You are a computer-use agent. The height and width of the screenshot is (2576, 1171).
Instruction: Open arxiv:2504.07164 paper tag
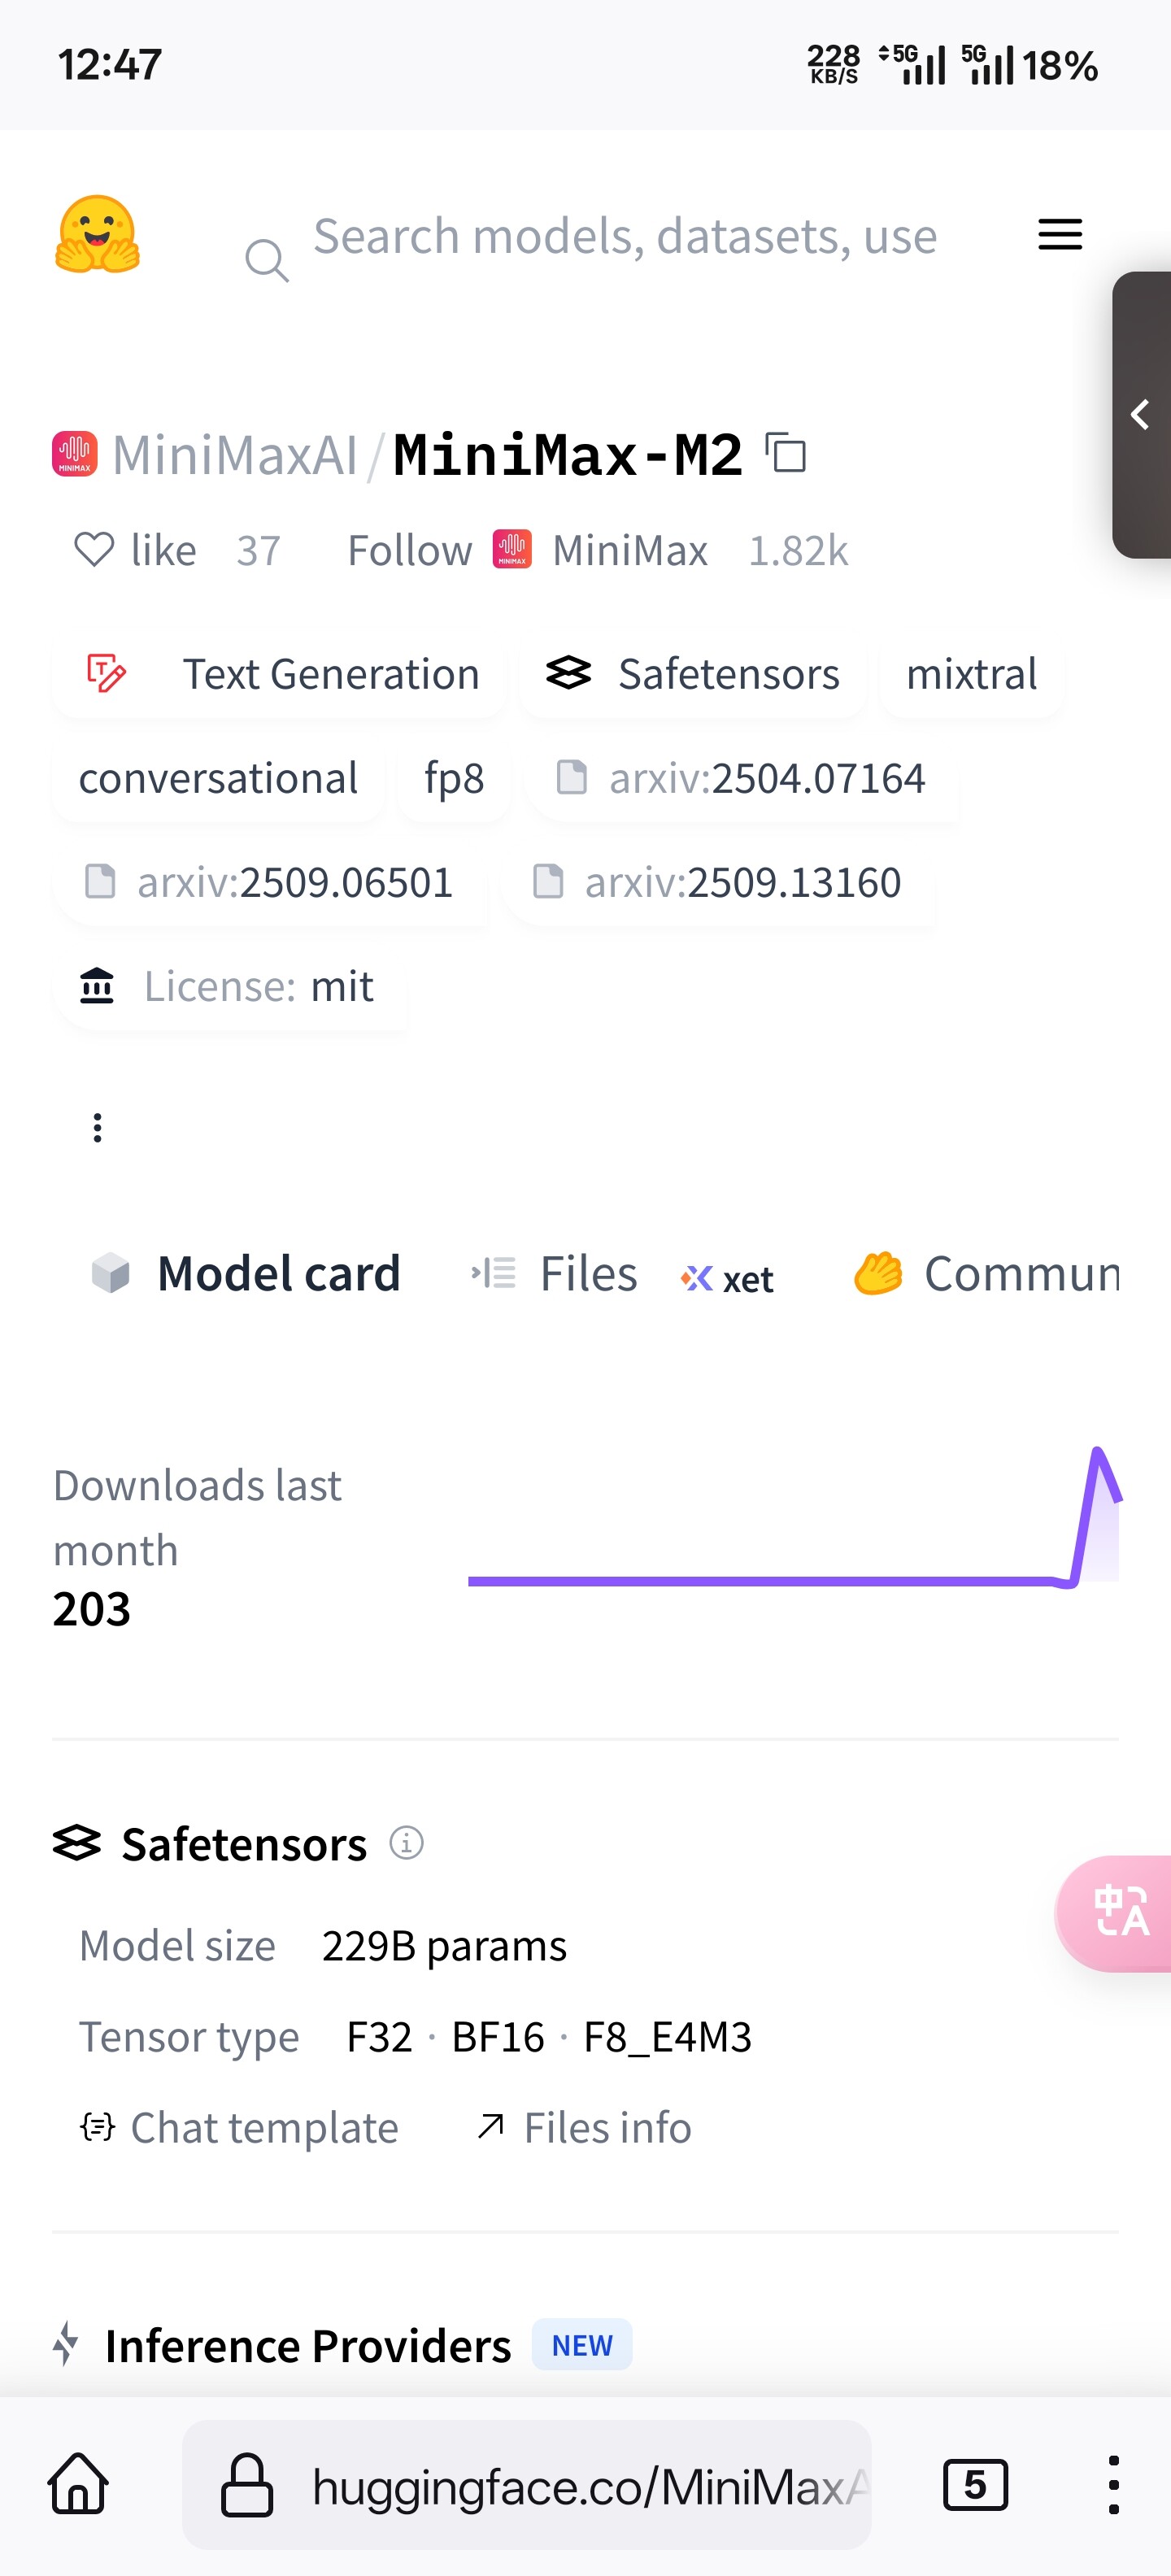point(742,778)
